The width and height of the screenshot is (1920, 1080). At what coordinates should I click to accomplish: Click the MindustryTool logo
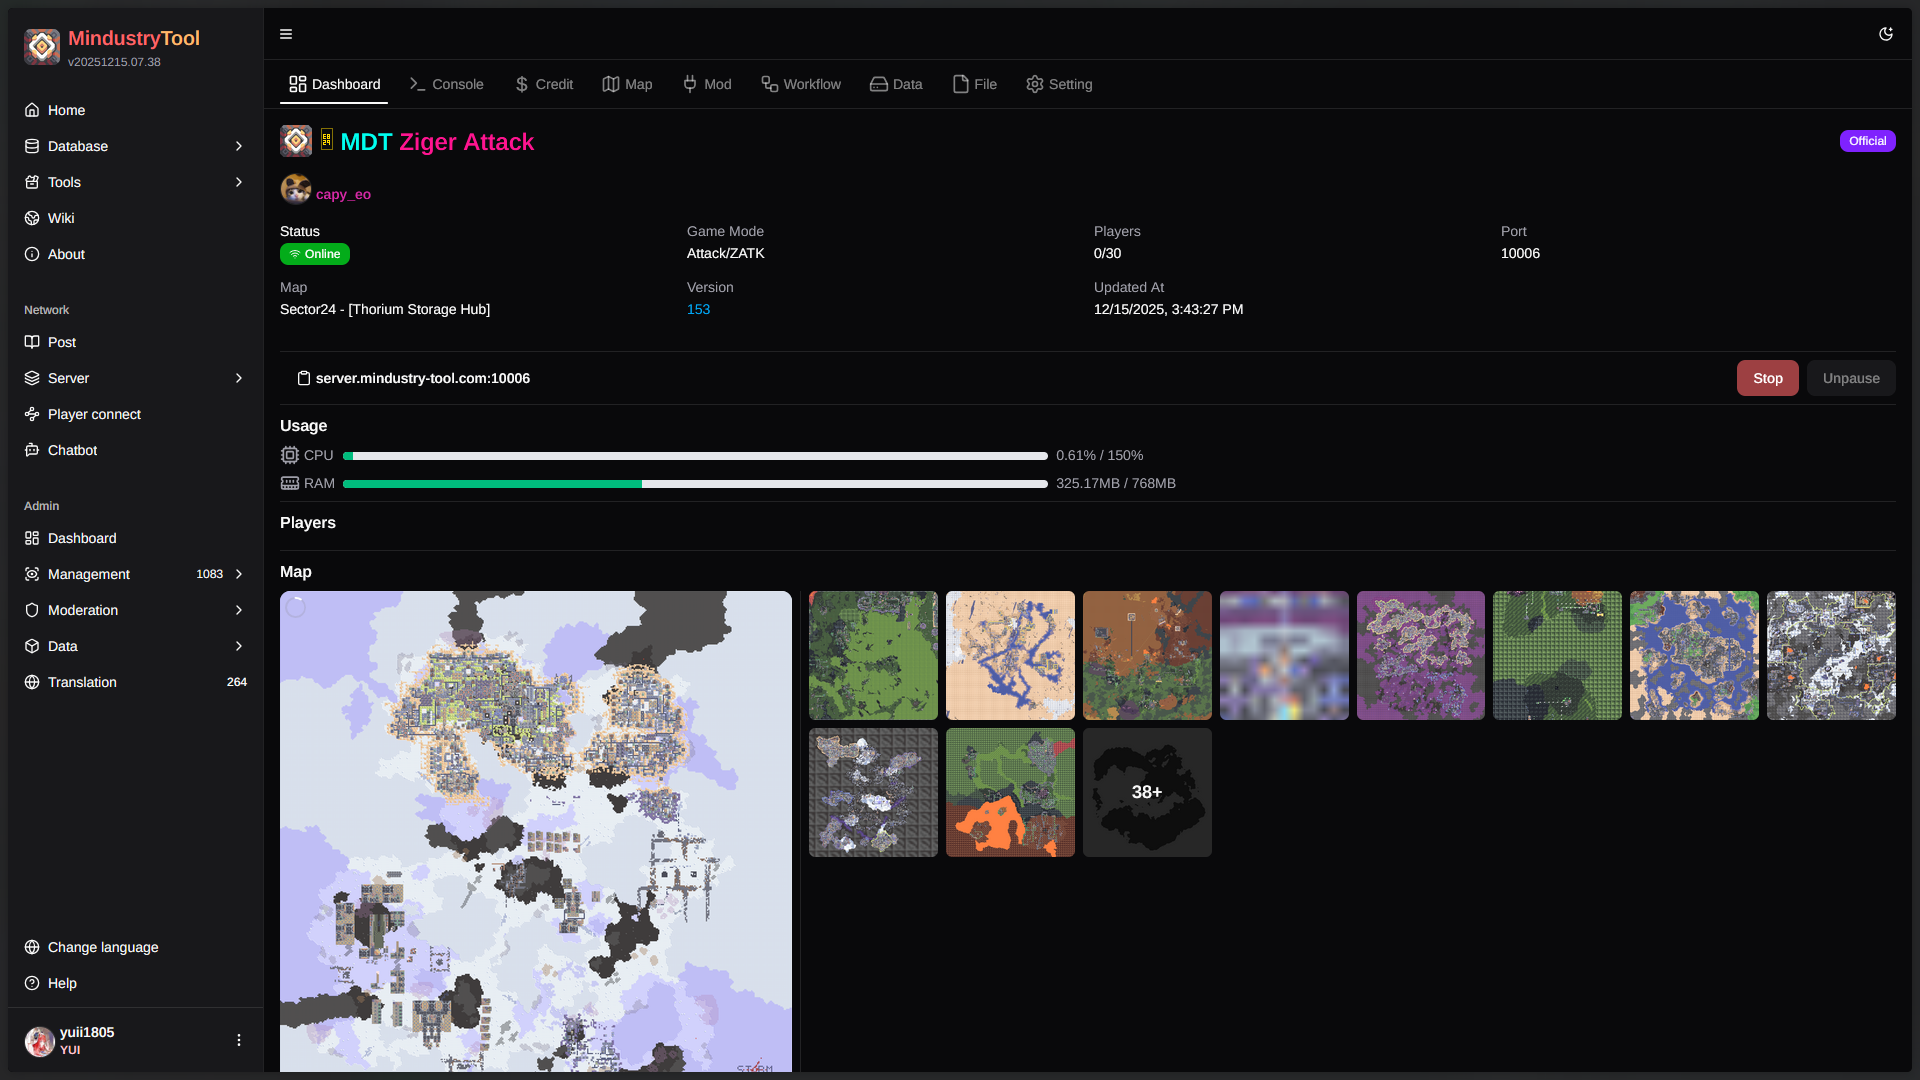(42, 46)
